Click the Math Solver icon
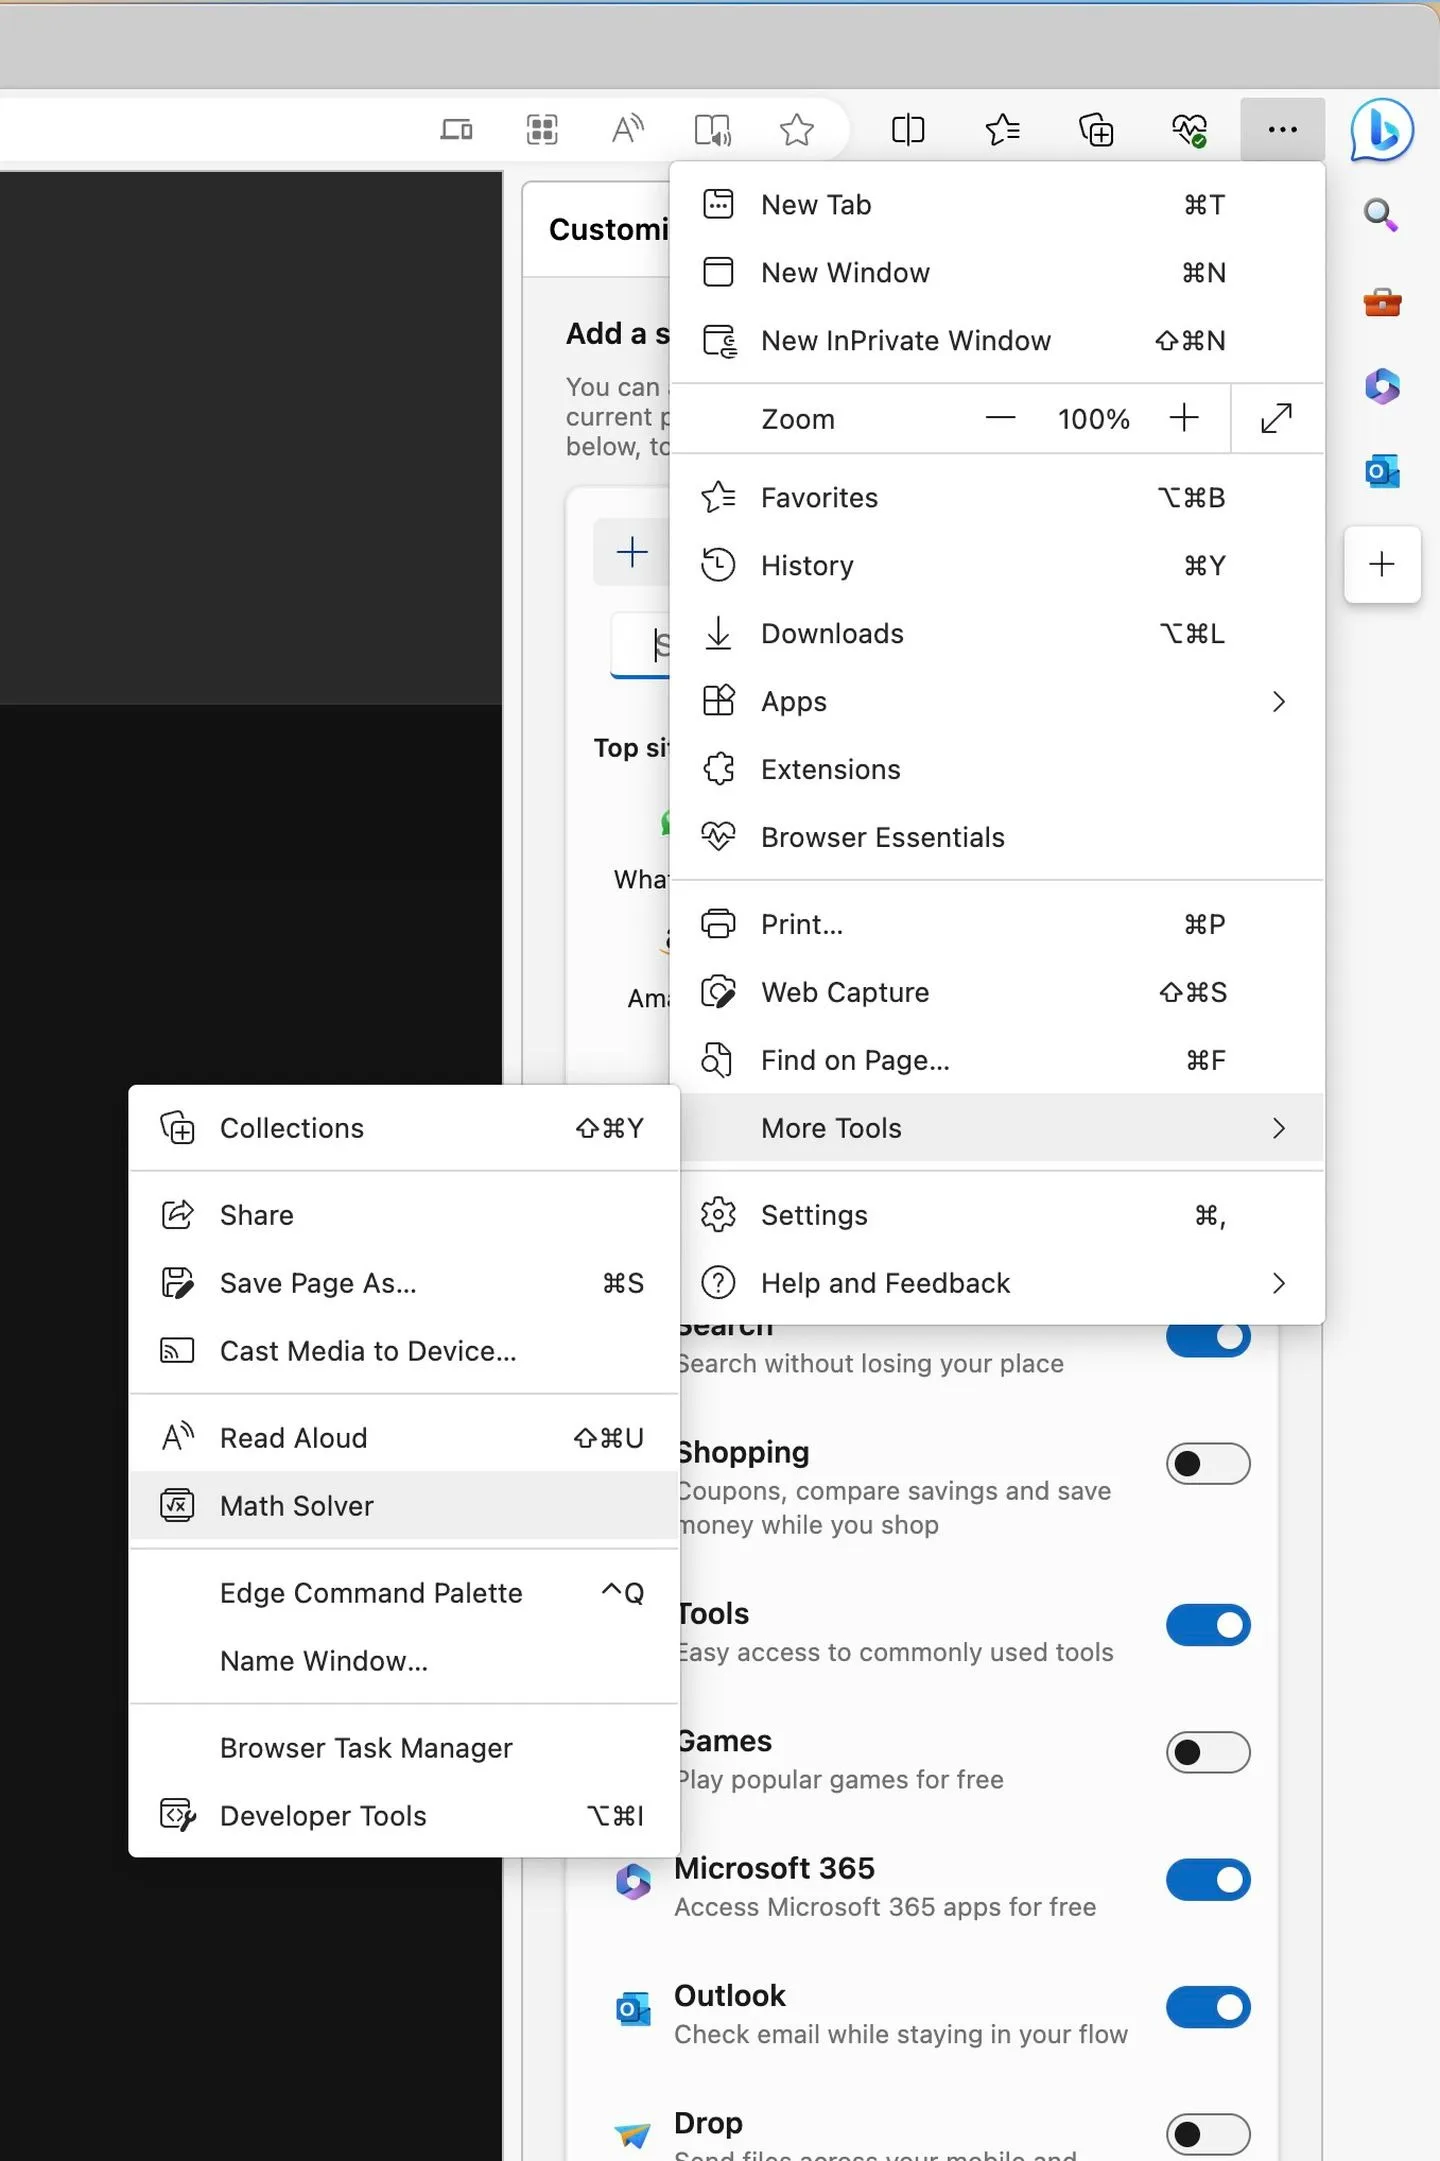 point(177,1505)
